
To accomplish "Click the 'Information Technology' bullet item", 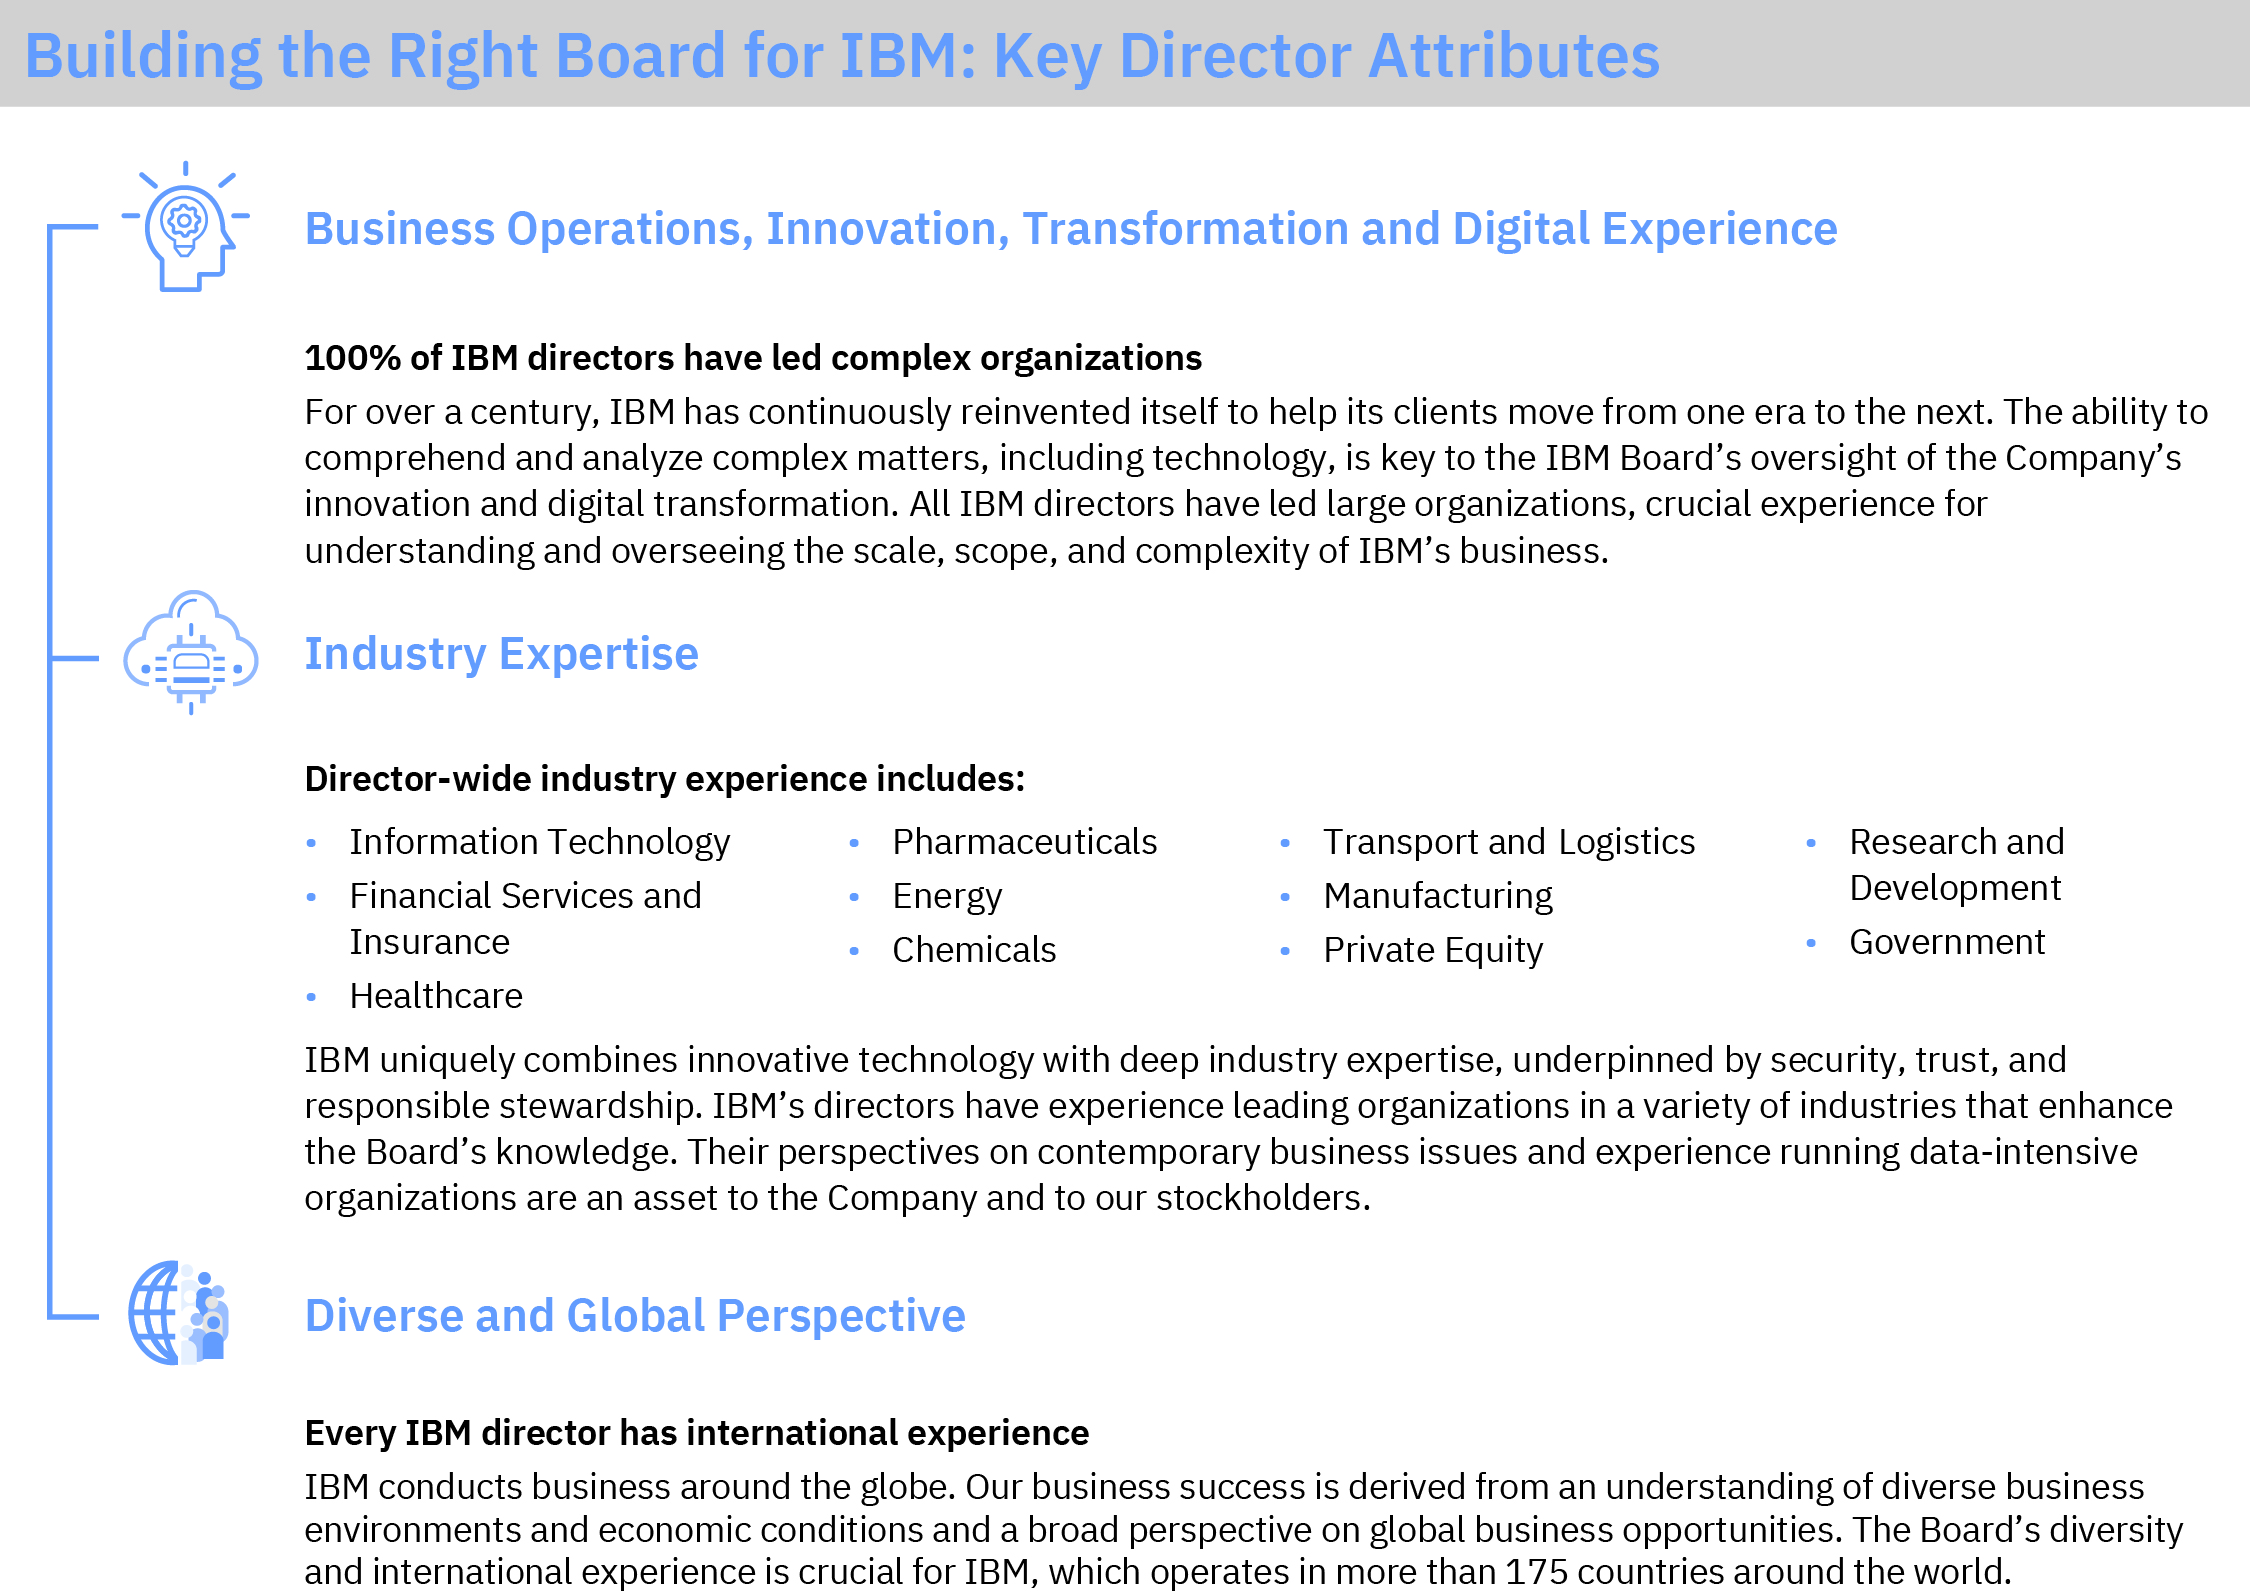I will coord(539,842).
